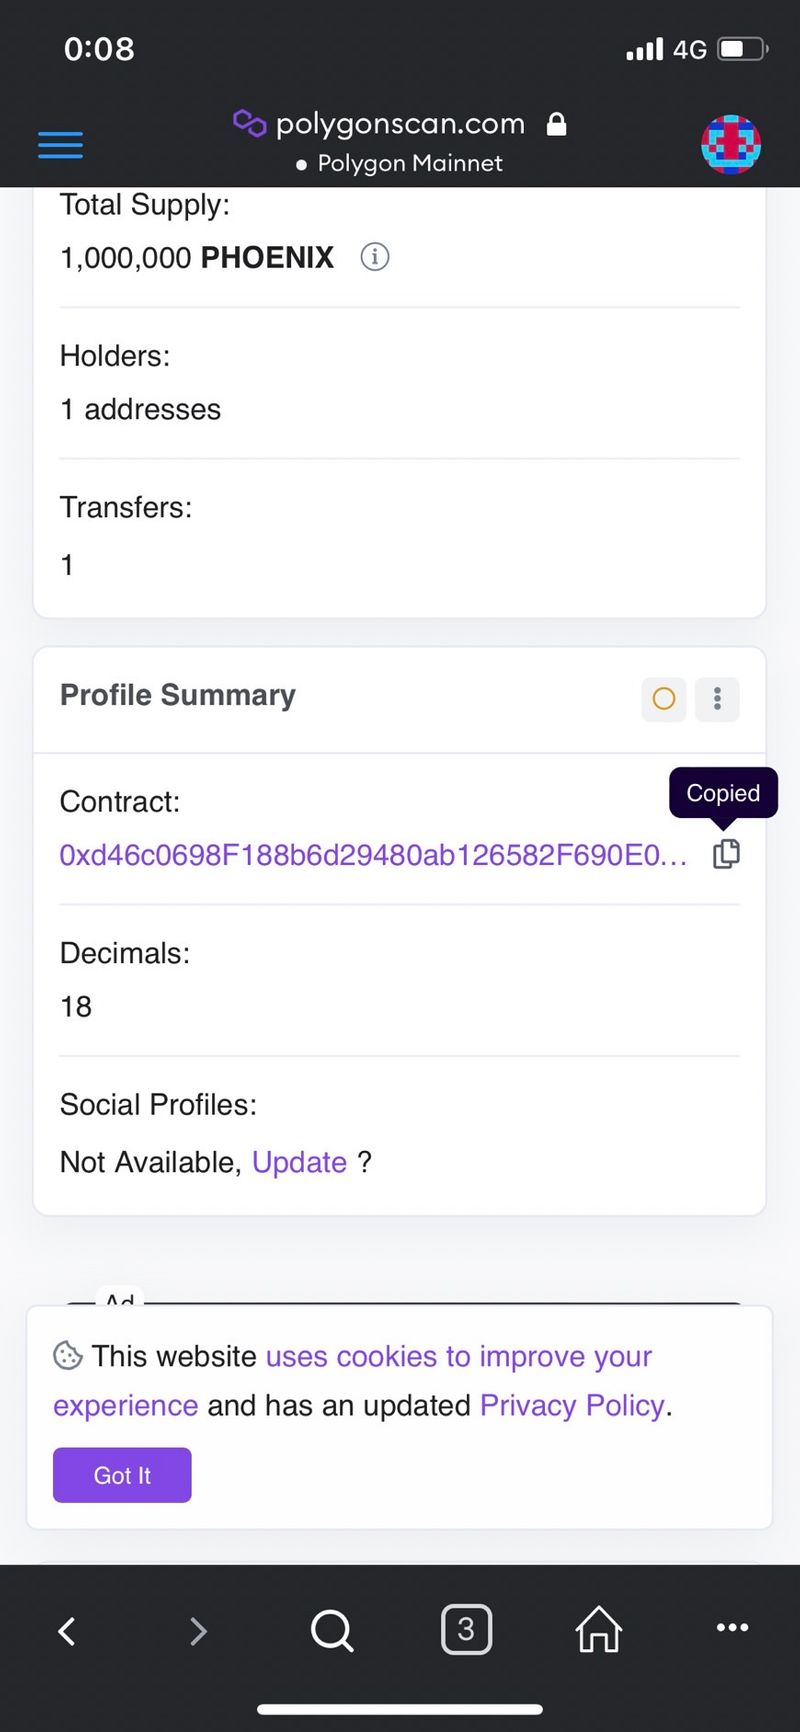Image resolution: width=800 pixels, height=1732 pixels.
Task: Tap the pixelated account avatar
Action: 731,145
